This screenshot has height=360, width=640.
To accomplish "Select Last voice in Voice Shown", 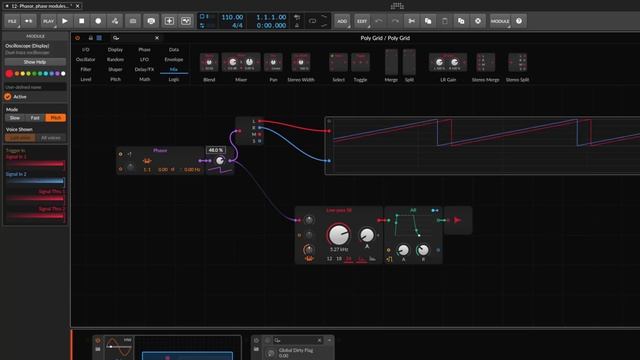I will pyautogui.click(x=20, y=138).
